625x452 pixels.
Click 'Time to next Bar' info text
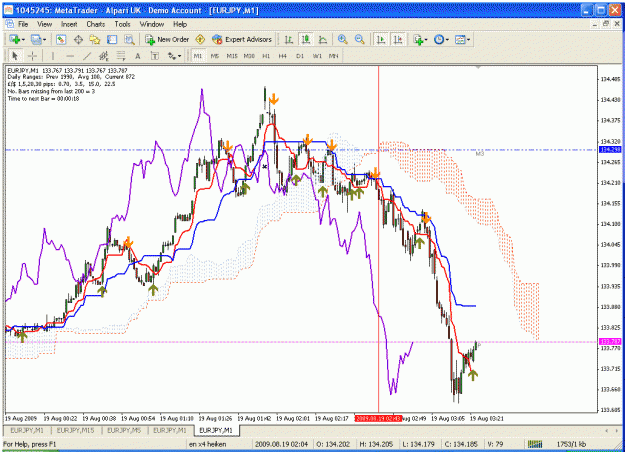[43, 99]
